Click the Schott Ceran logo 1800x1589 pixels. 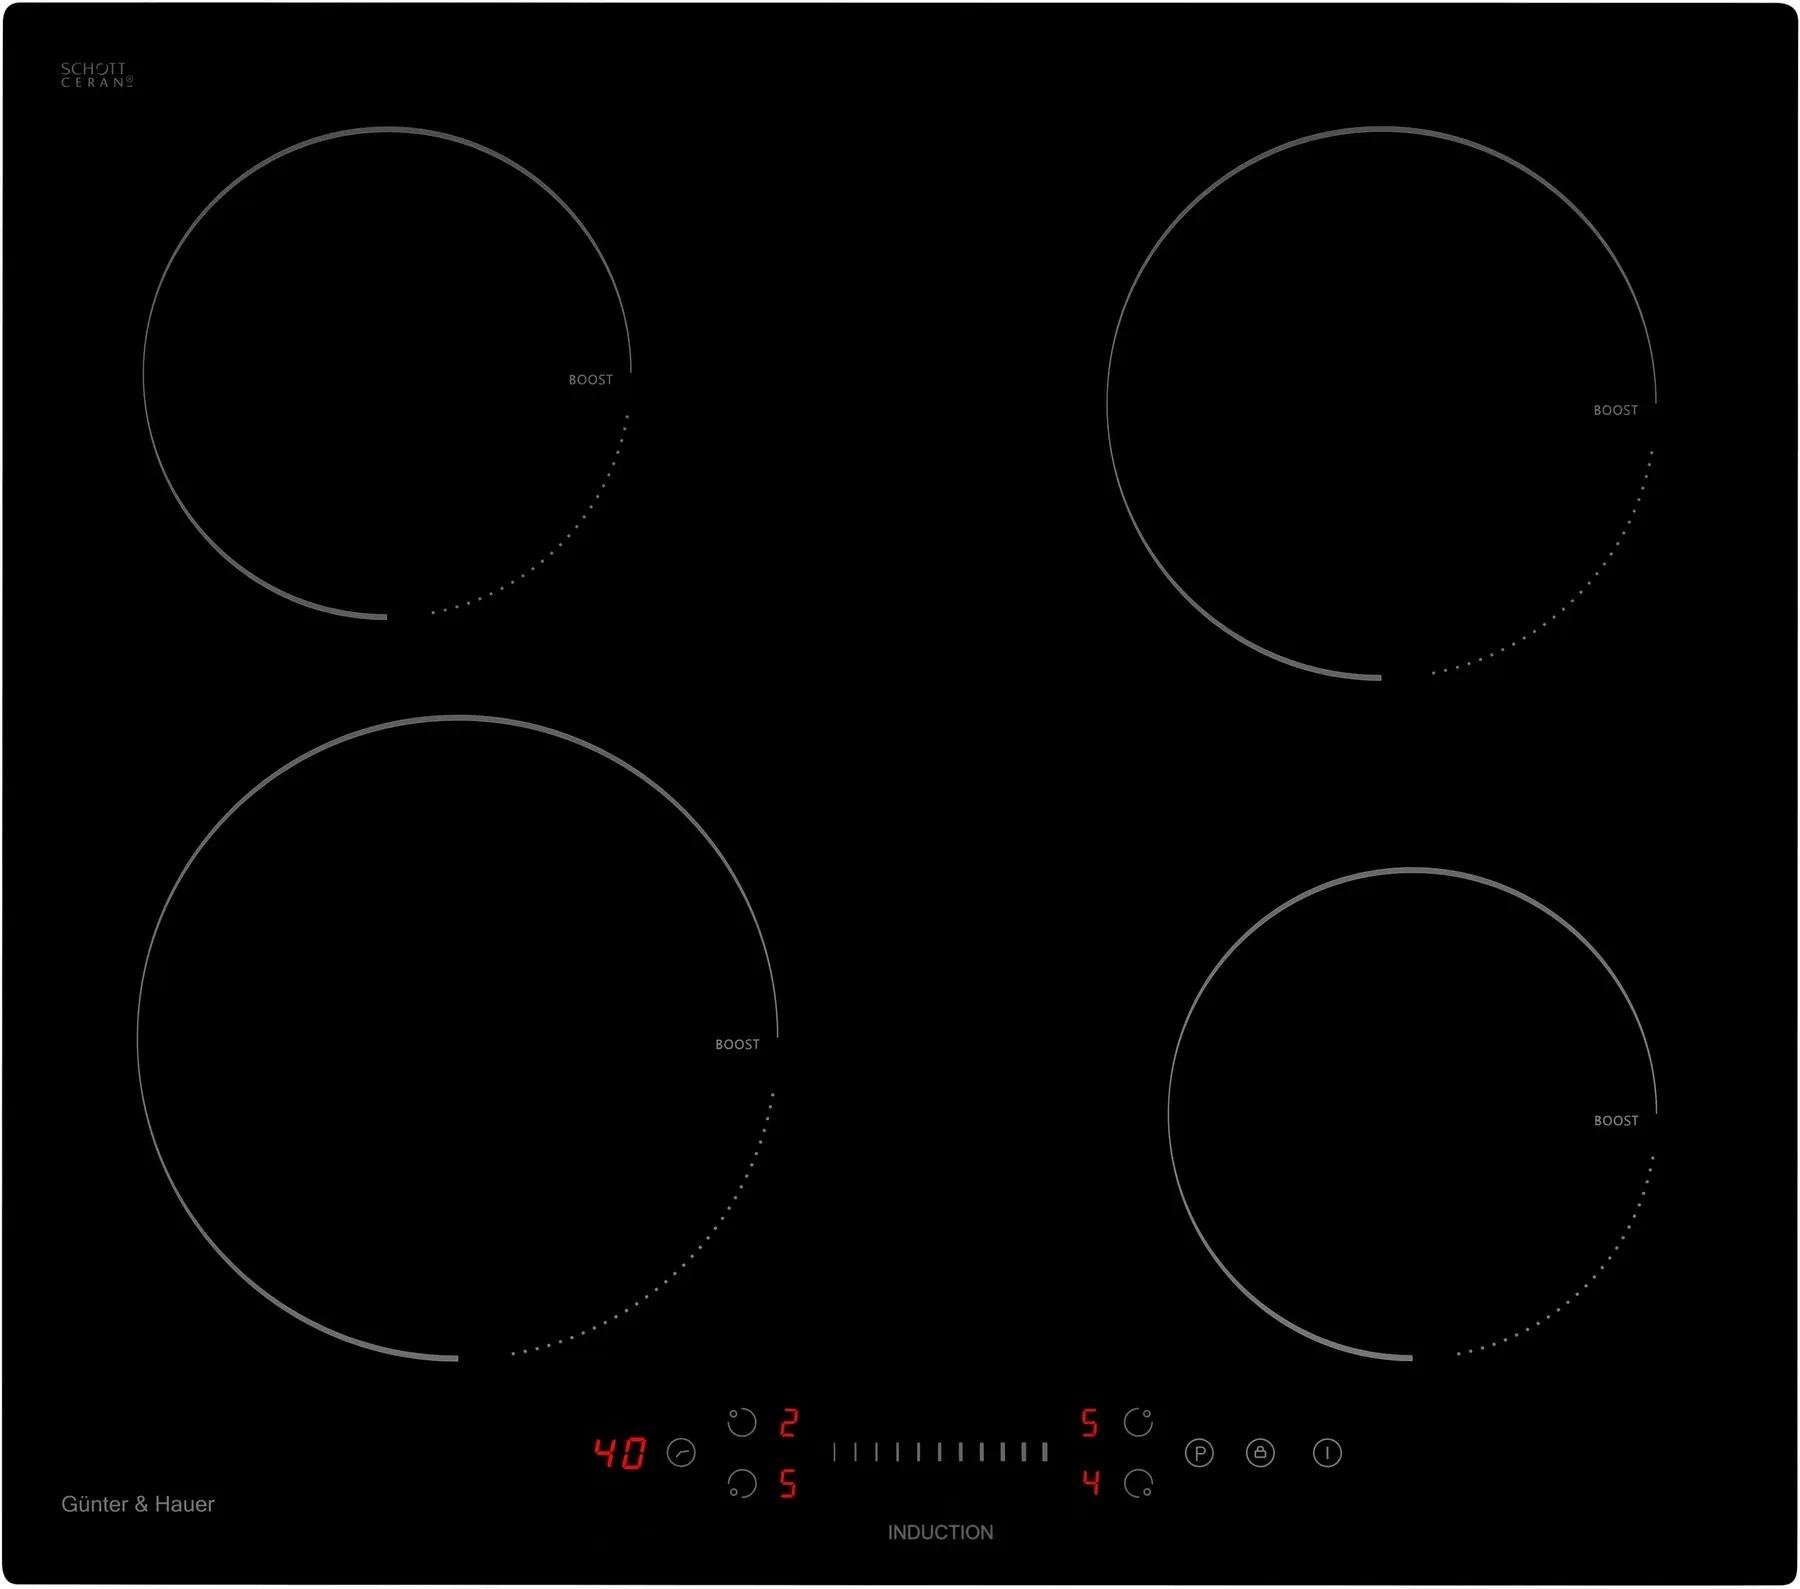click(96, 75)
